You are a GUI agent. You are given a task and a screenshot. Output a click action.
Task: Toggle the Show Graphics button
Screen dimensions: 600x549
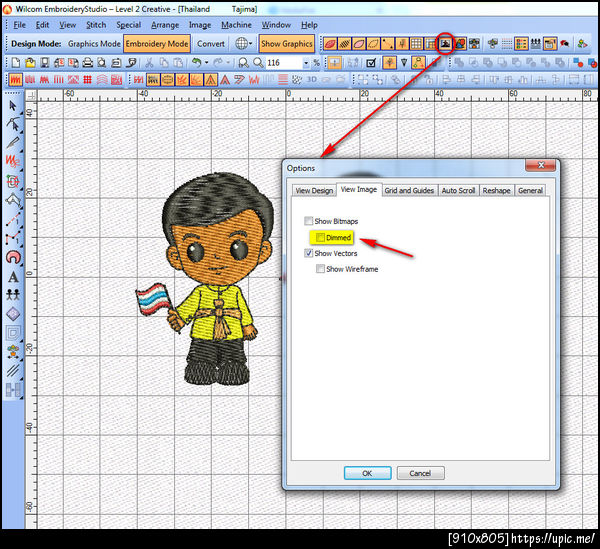287,44
